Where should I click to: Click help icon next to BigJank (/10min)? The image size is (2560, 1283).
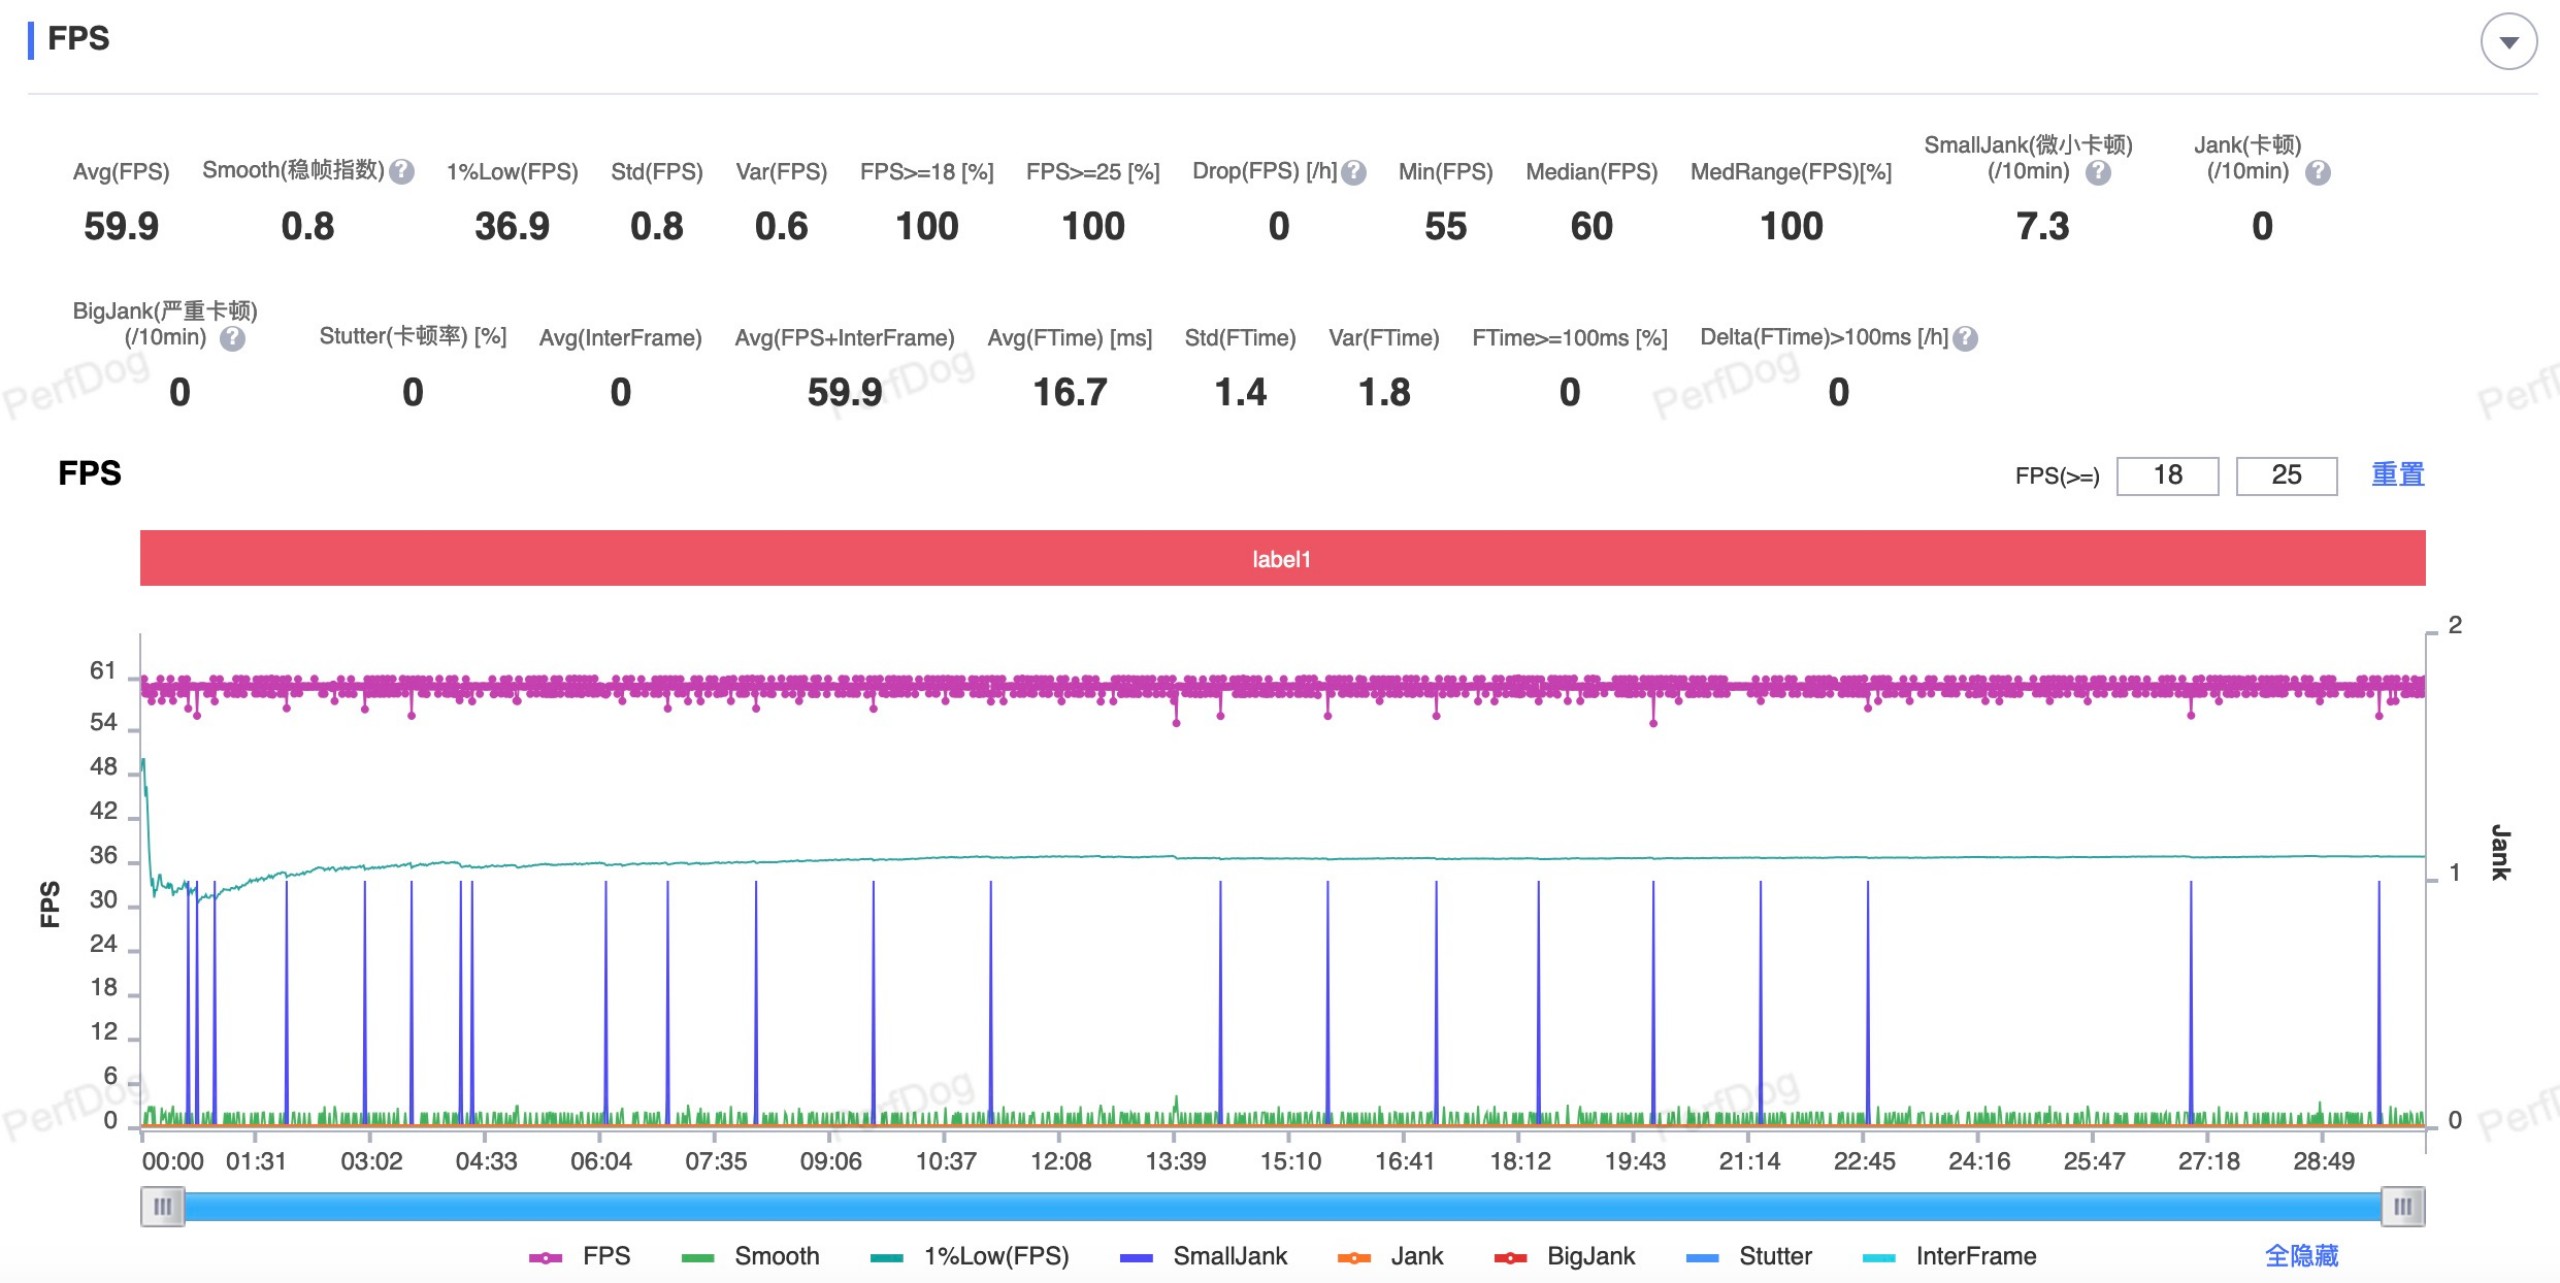tap(232, 339)
